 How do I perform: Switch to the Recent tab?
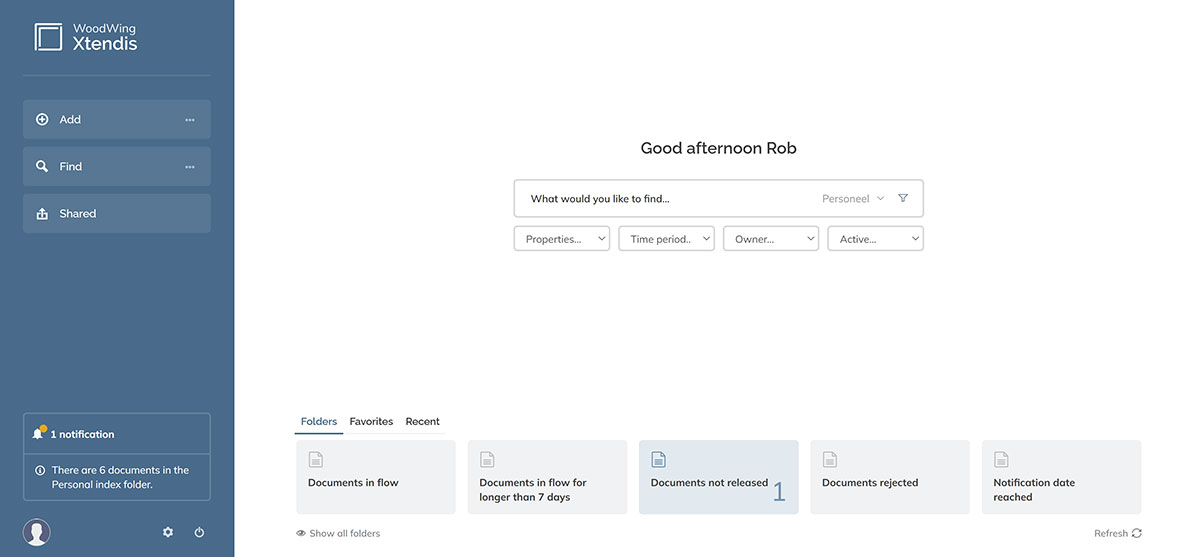[422, 421]
